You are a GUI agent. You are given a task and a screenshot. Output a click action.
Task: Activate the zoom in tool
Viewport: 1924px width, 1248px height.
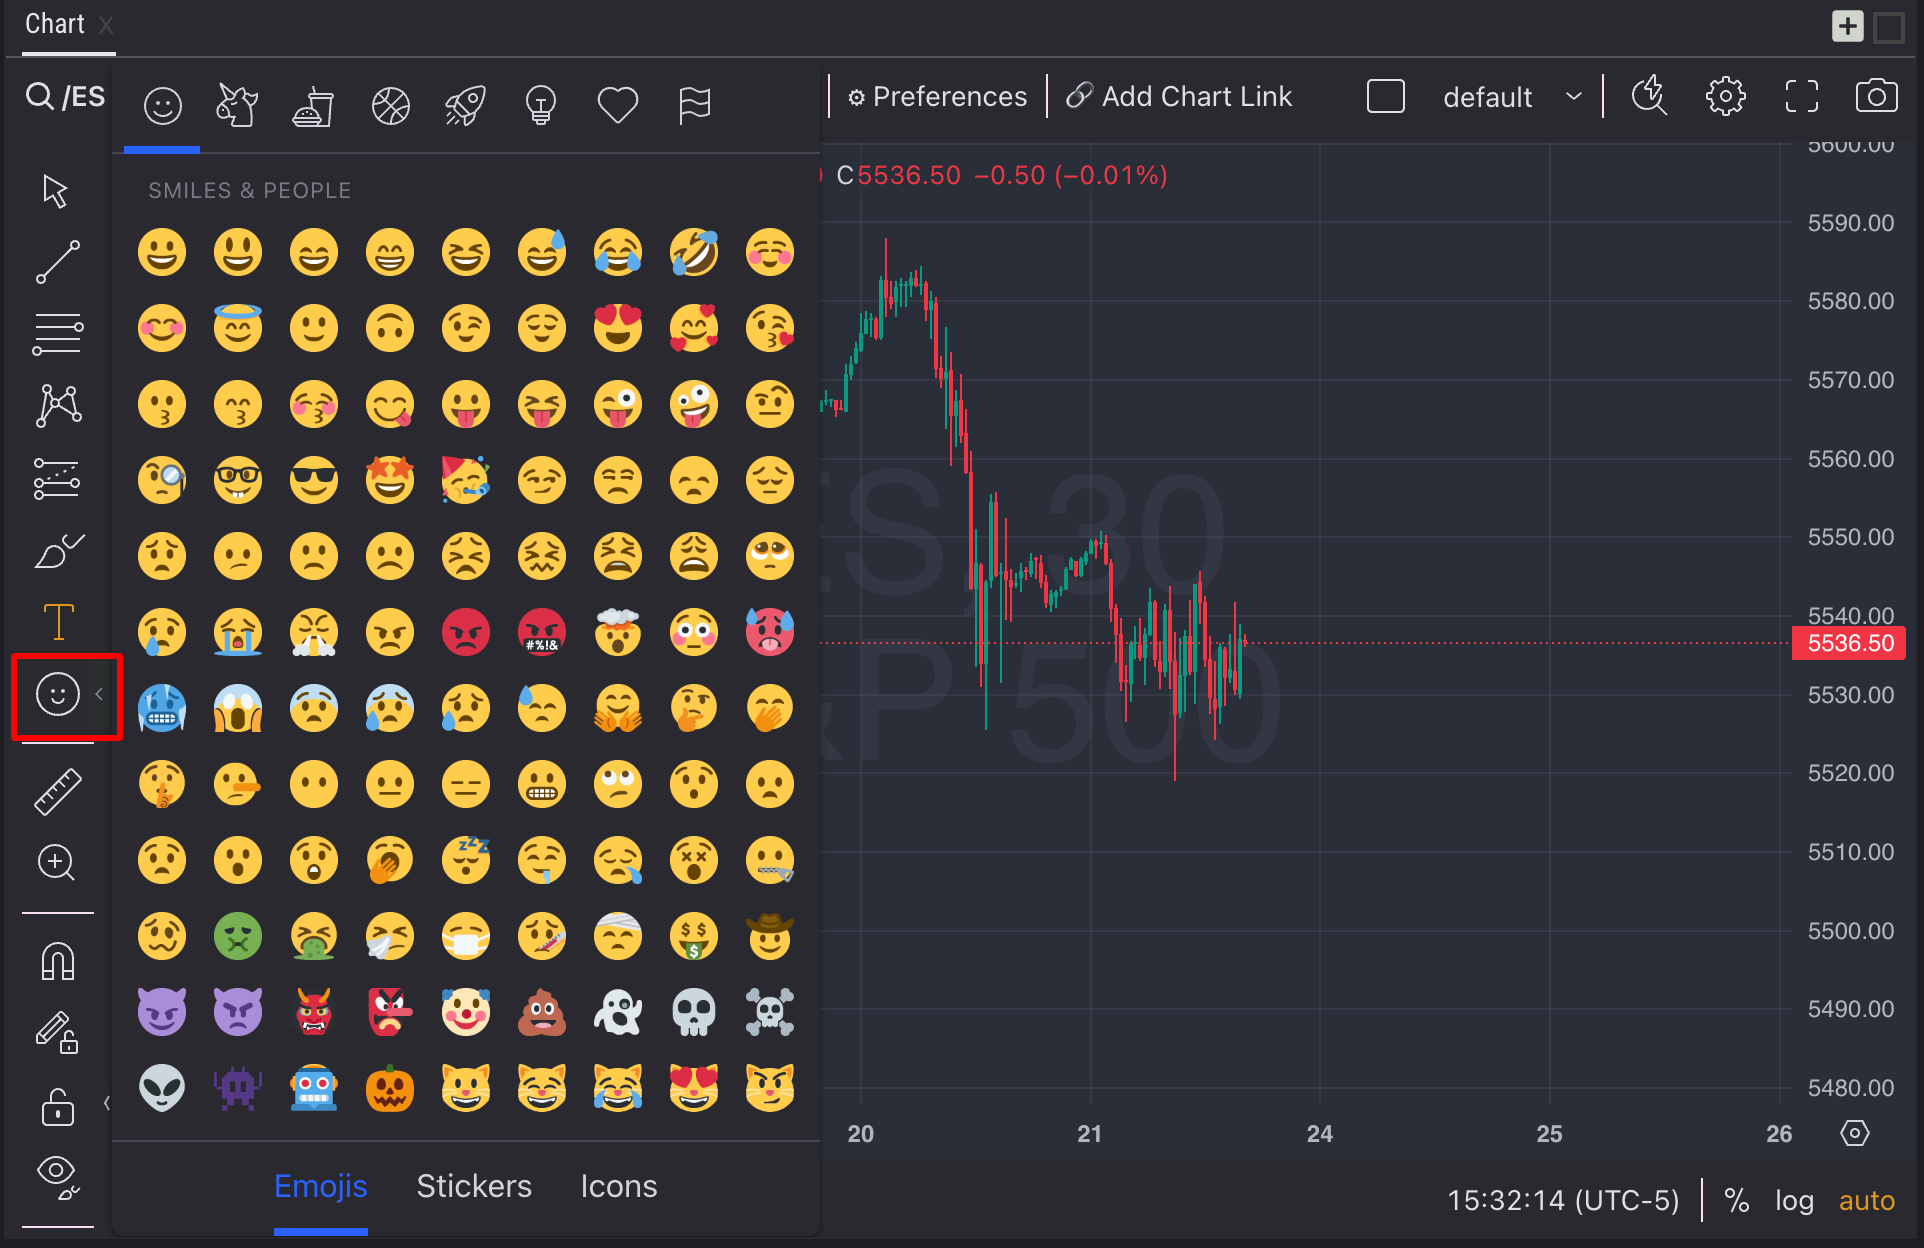[x=57, y=862]
